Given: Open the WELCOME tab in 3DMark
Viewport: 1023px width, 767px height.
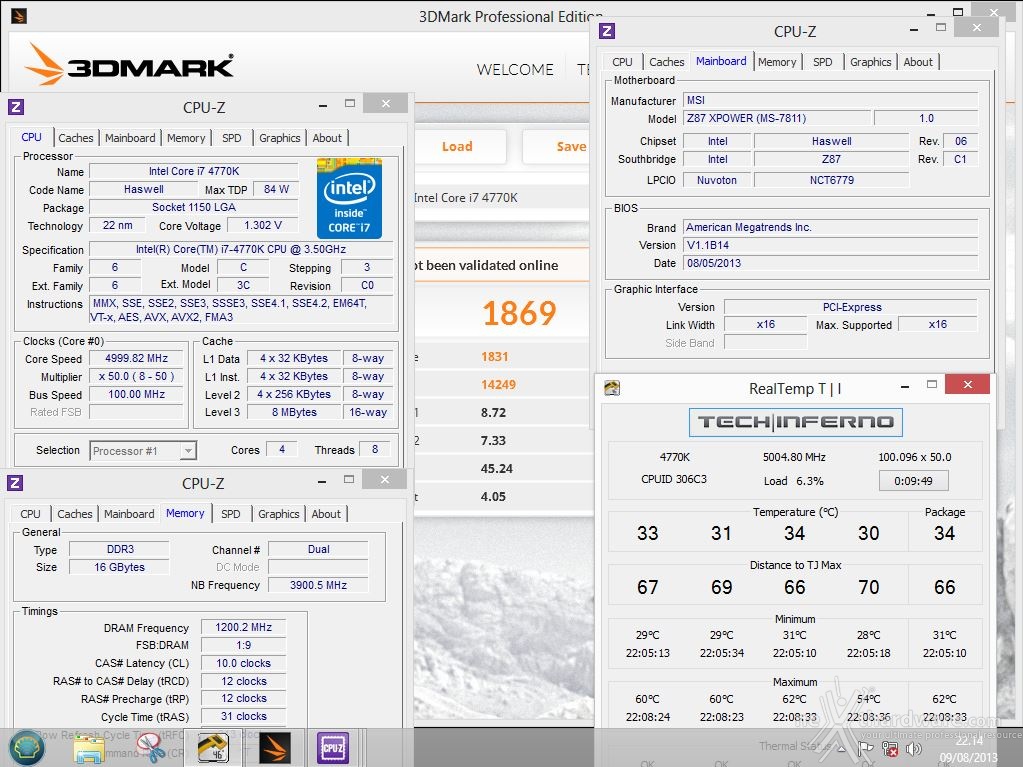Looking at the screenshot, I should tap(515, 69).
